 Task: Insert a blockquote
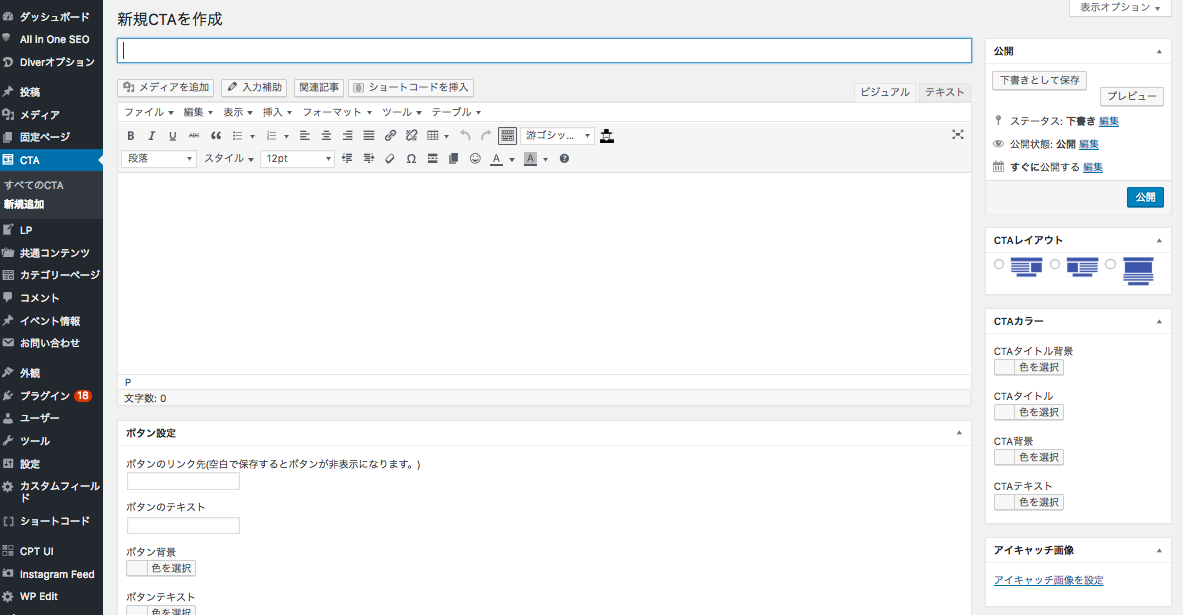point(216,136)
